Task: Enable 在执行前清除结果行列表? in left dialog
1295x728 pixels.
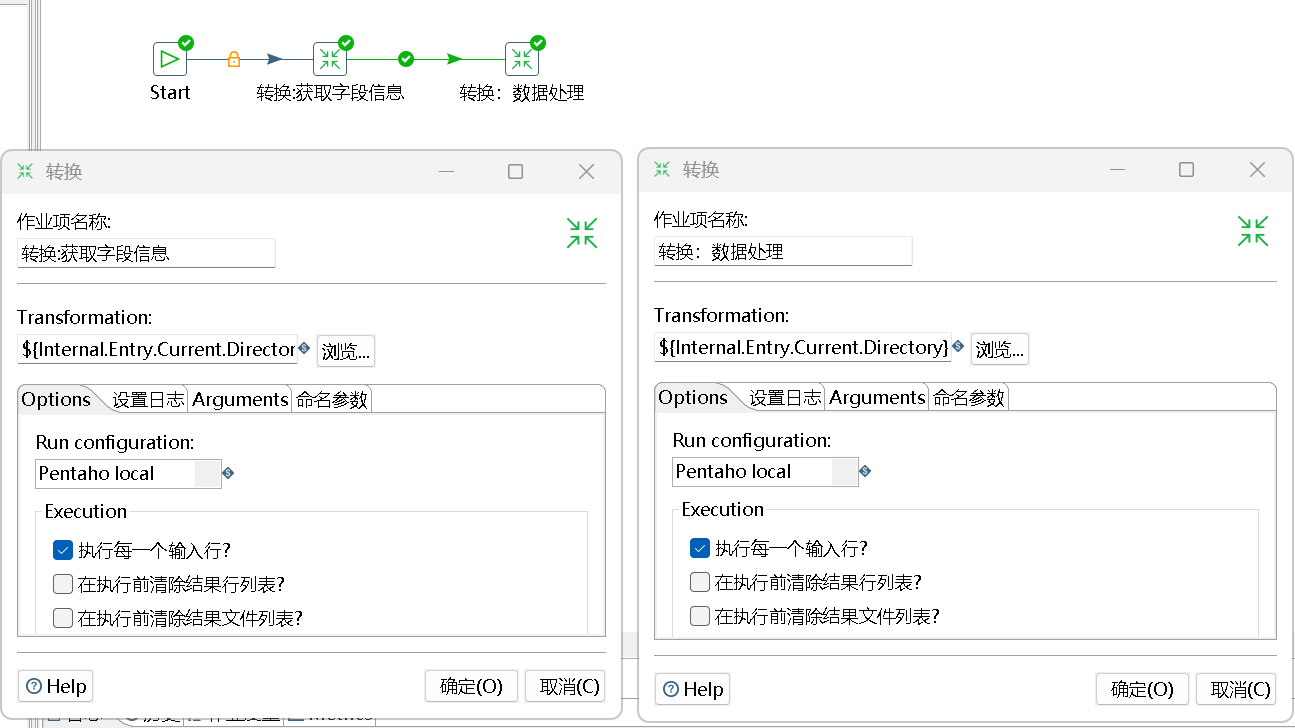Action: pos(63,584)
